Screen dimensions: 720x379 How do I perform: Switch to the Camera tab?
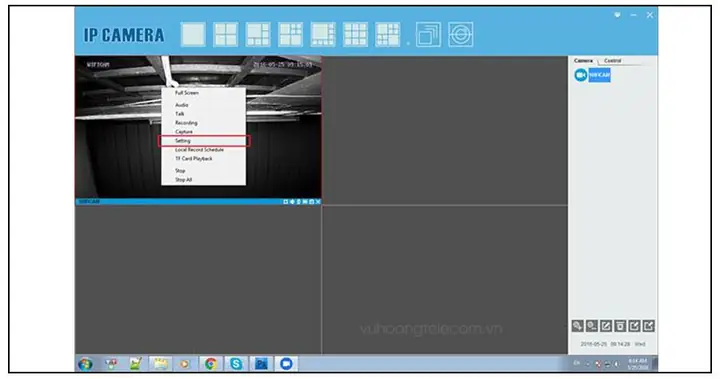(583, 61)
